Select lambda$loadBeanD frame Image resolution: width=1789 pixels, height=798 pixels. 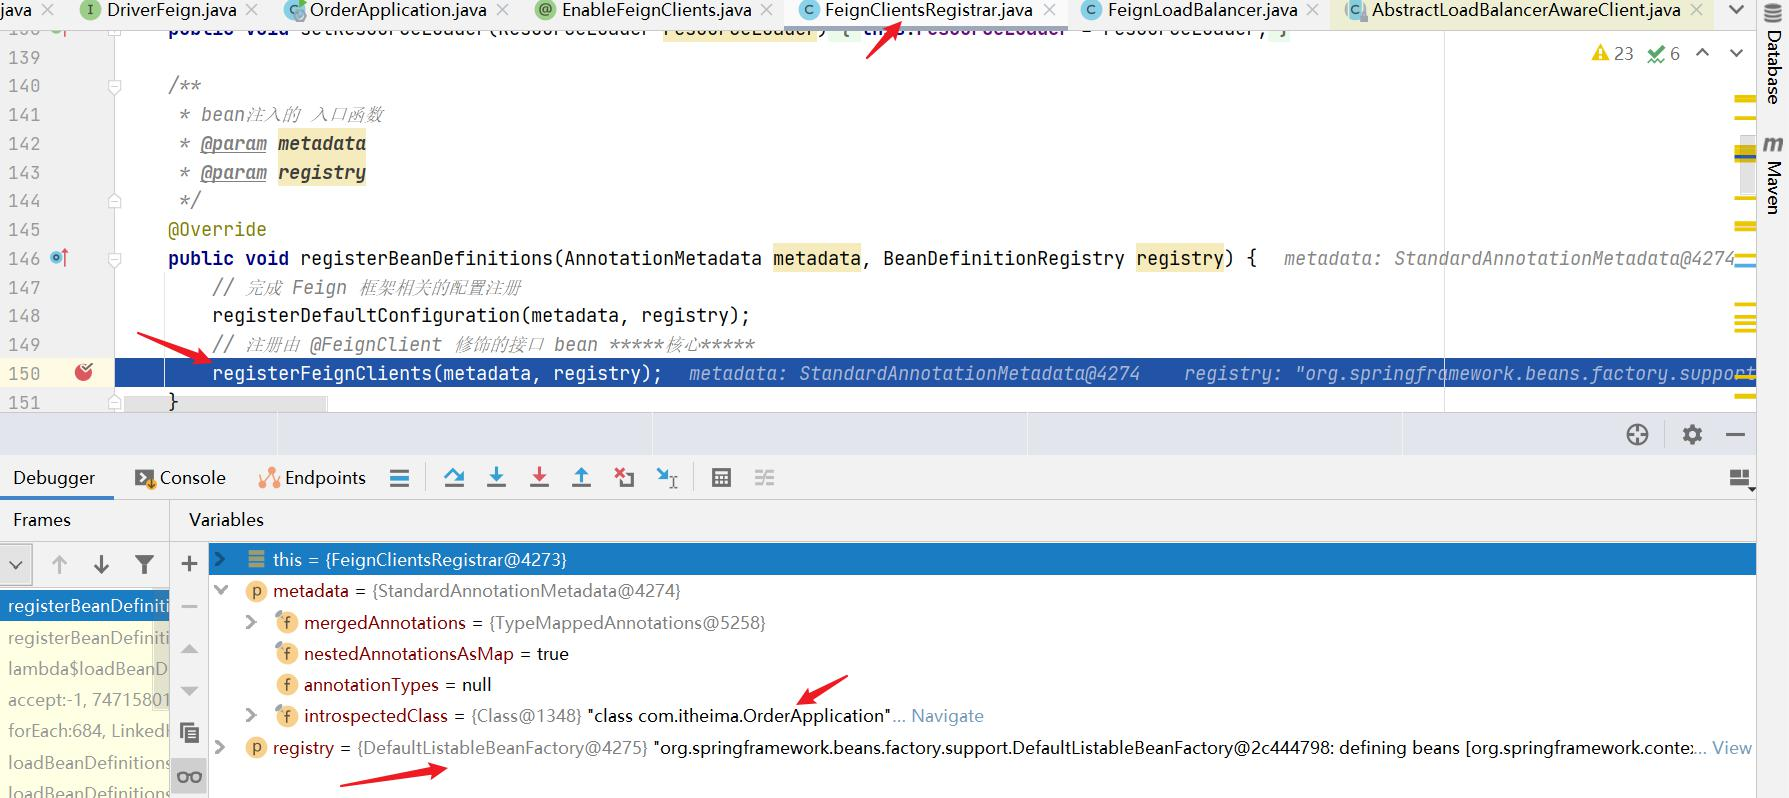(85, 669)
